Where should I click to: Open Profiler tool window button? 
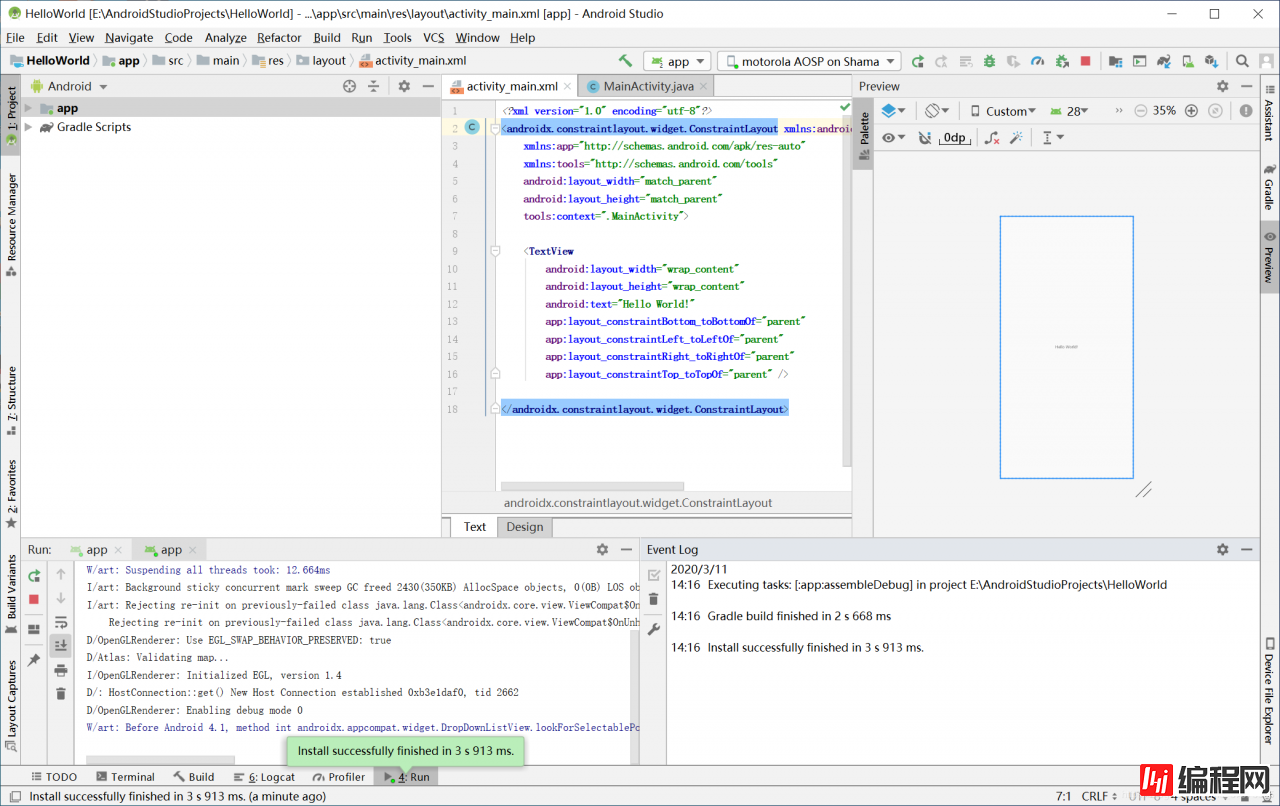[338, 777]
